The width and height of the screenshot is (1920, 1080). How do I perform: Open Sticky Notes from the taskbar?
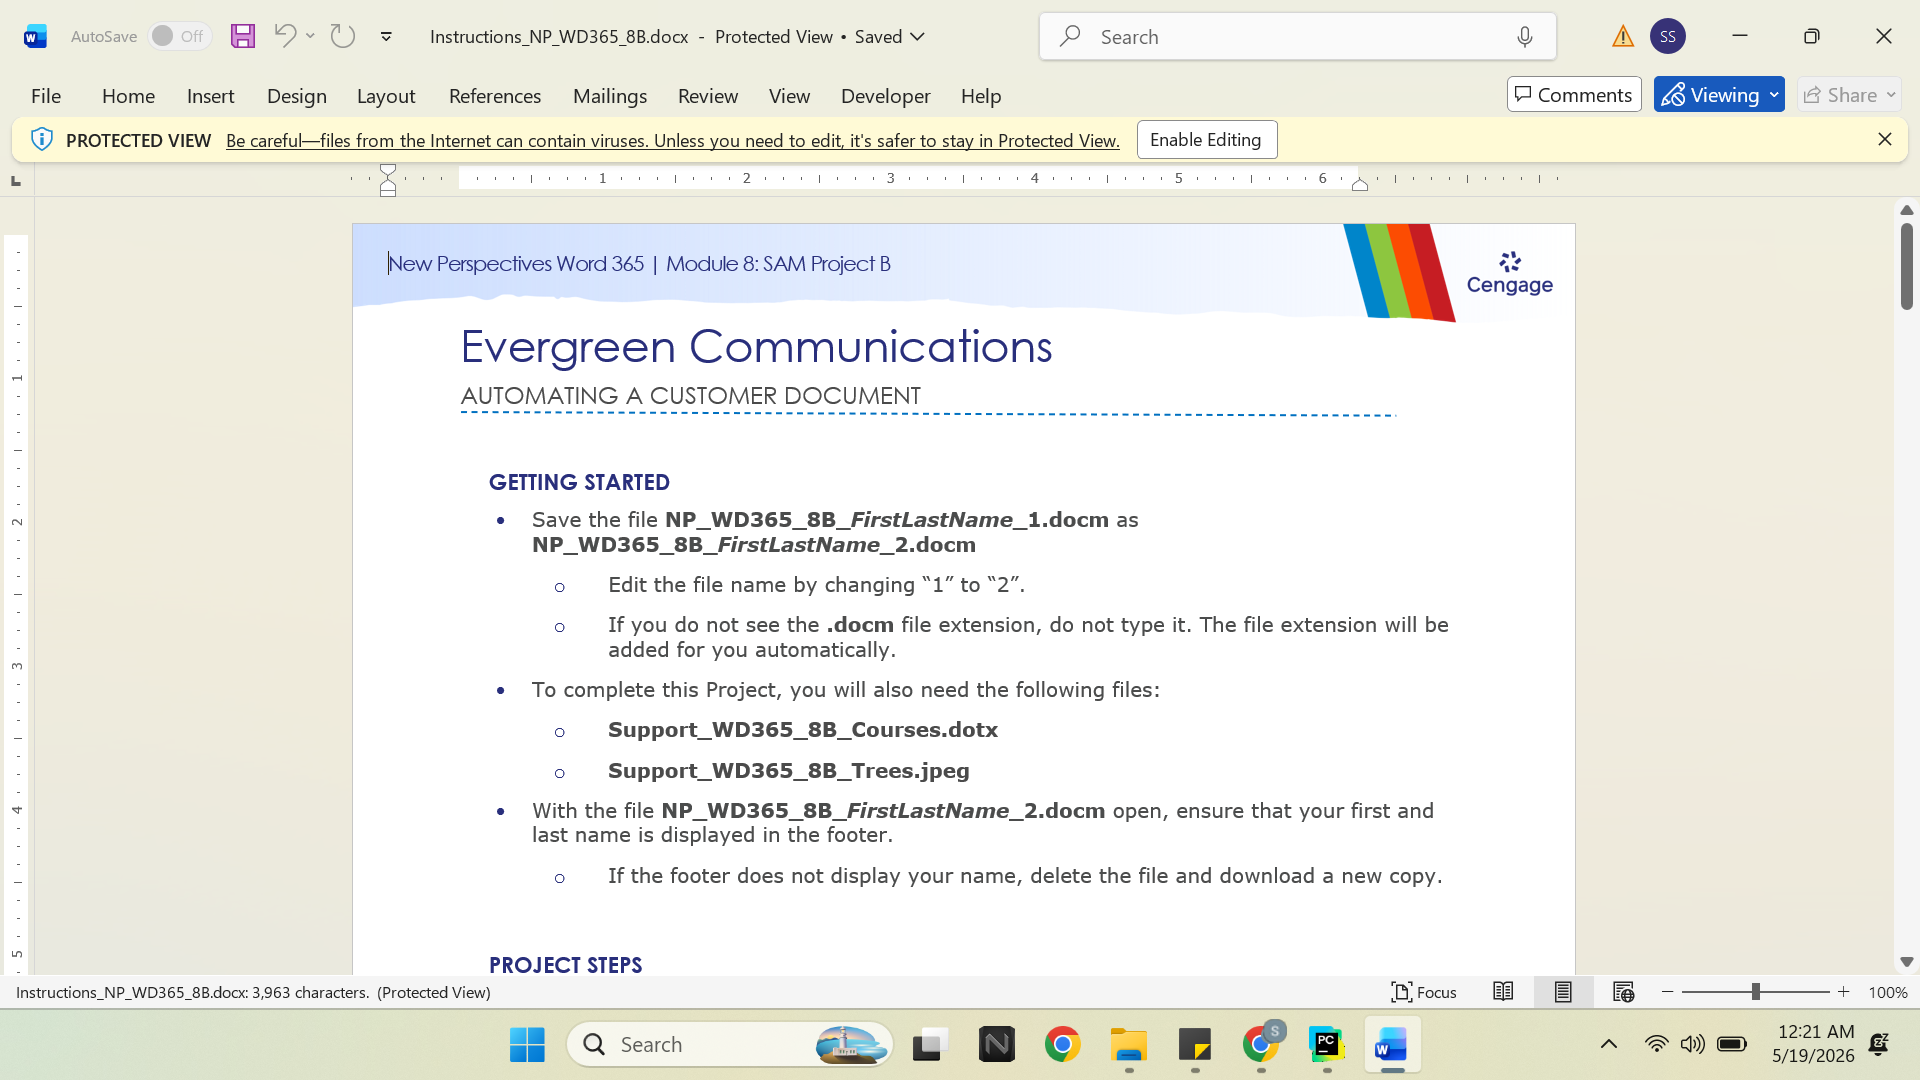[x=1195, y=1045]
